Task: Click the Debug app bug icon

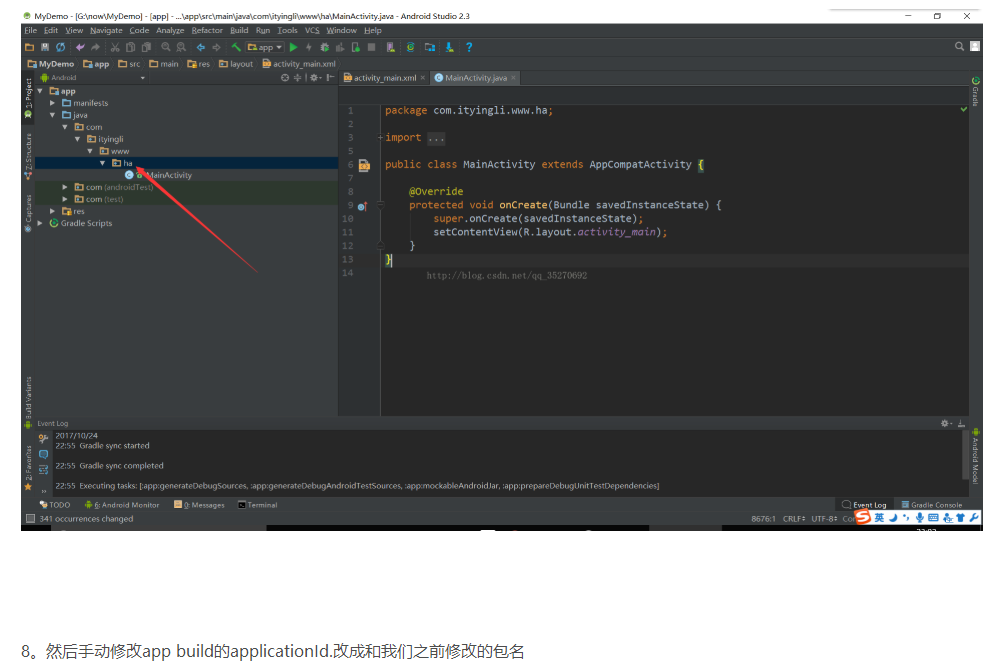Action: pos(325,47)
